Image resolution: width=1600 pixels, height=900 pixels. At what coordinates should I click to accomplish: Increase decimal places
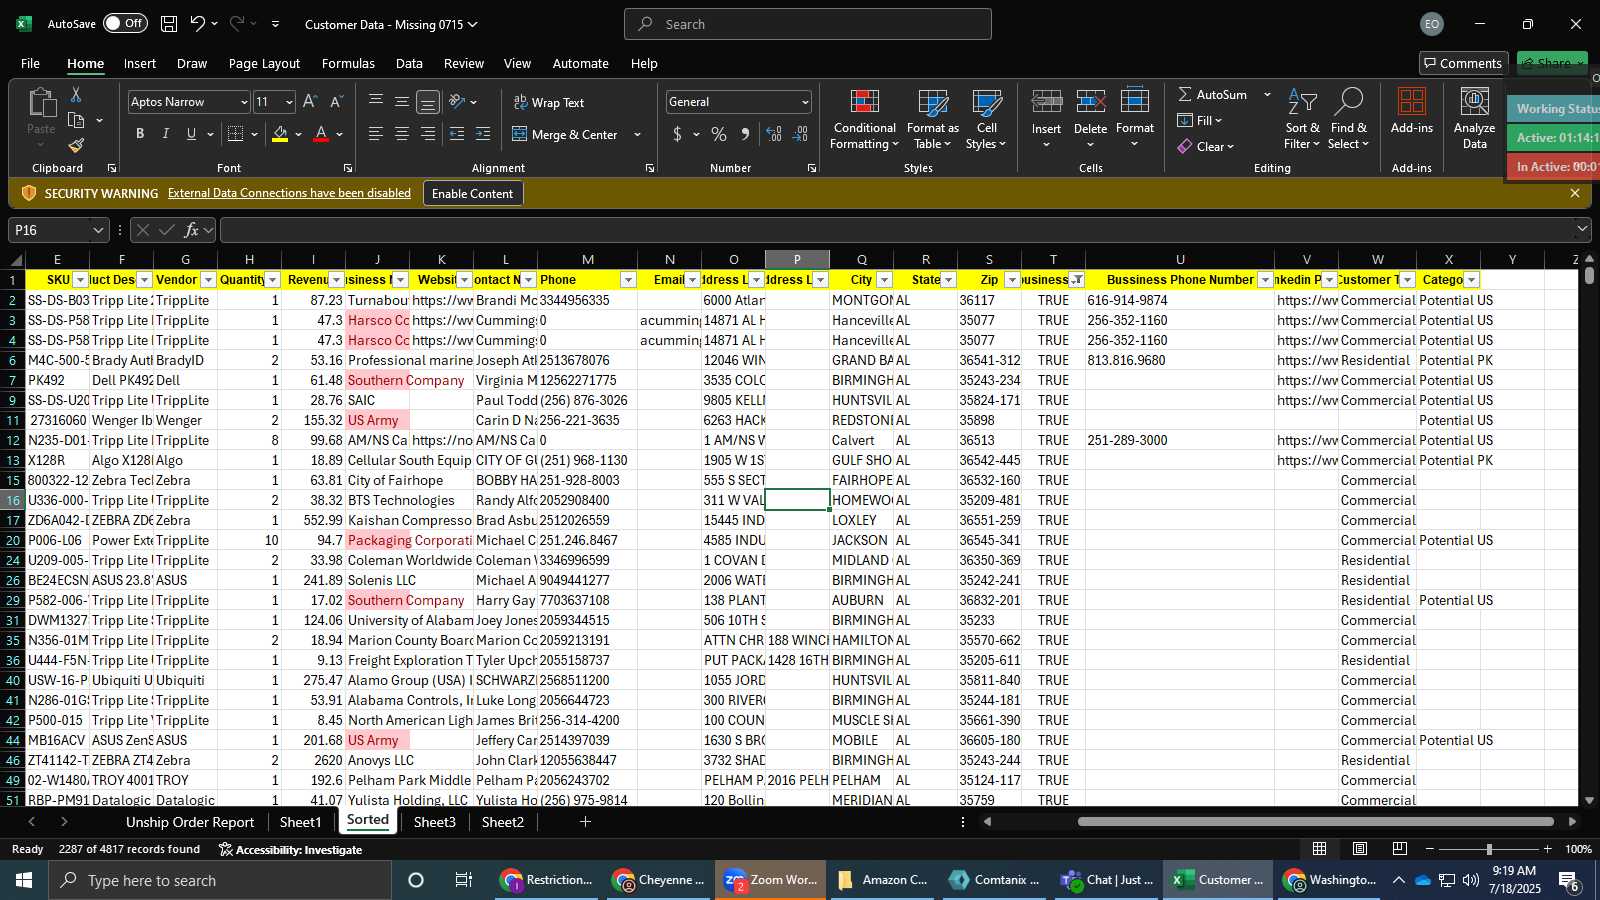[774, 134]
